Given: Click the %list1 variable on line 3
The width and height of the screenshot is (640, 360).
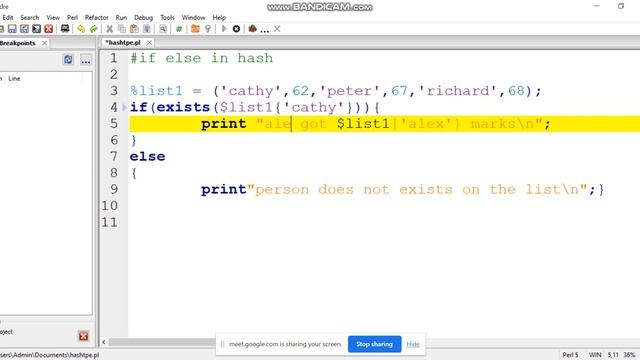Looking at the screenshot, I should 156,91.
